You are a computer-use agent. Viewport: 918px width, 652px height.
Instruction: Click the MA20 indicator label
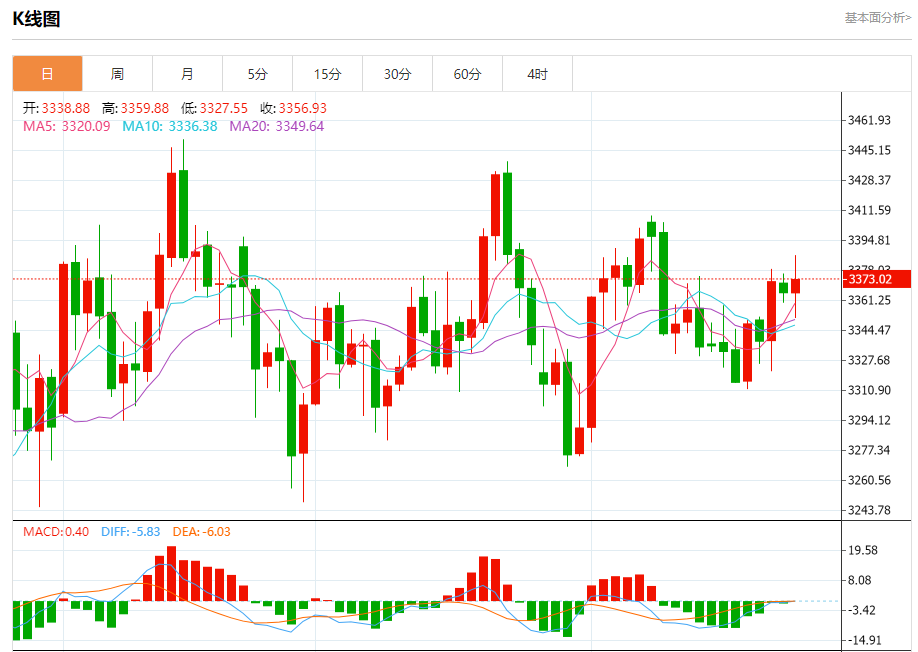click(276, 126)
